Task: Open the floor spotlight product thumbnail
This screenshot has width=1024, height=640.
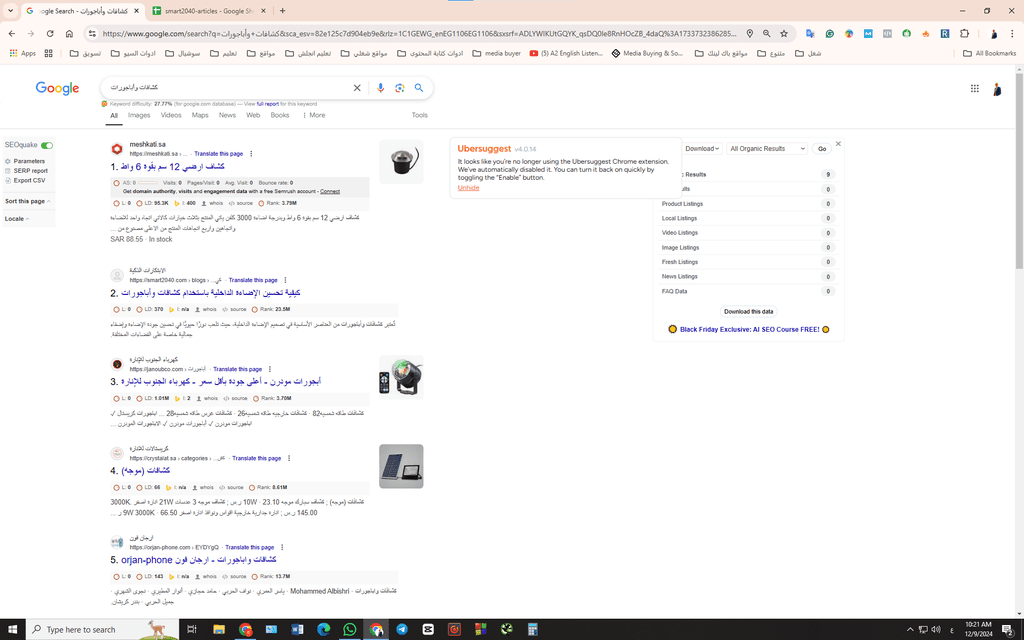Action: click(x=401, y=161)
